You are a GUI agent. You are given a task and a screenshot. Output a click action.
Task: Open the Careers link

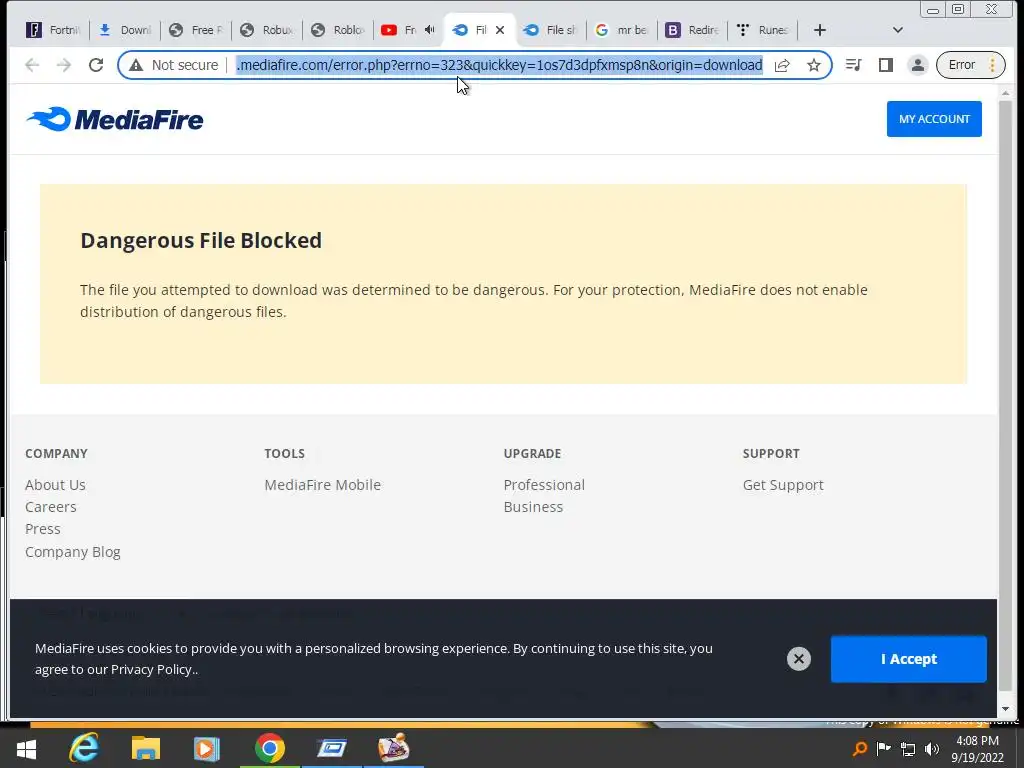[50, 507]
